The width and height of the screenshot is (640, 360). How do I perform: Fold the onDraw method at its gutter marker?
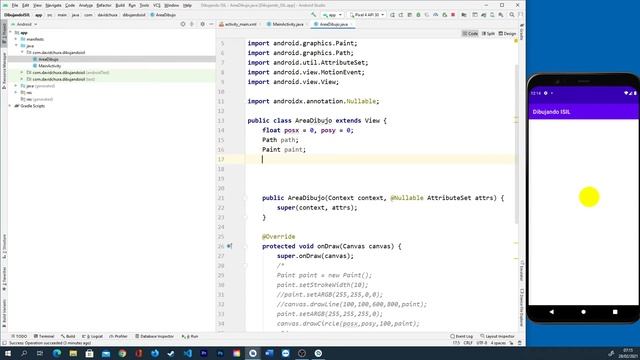246,246
